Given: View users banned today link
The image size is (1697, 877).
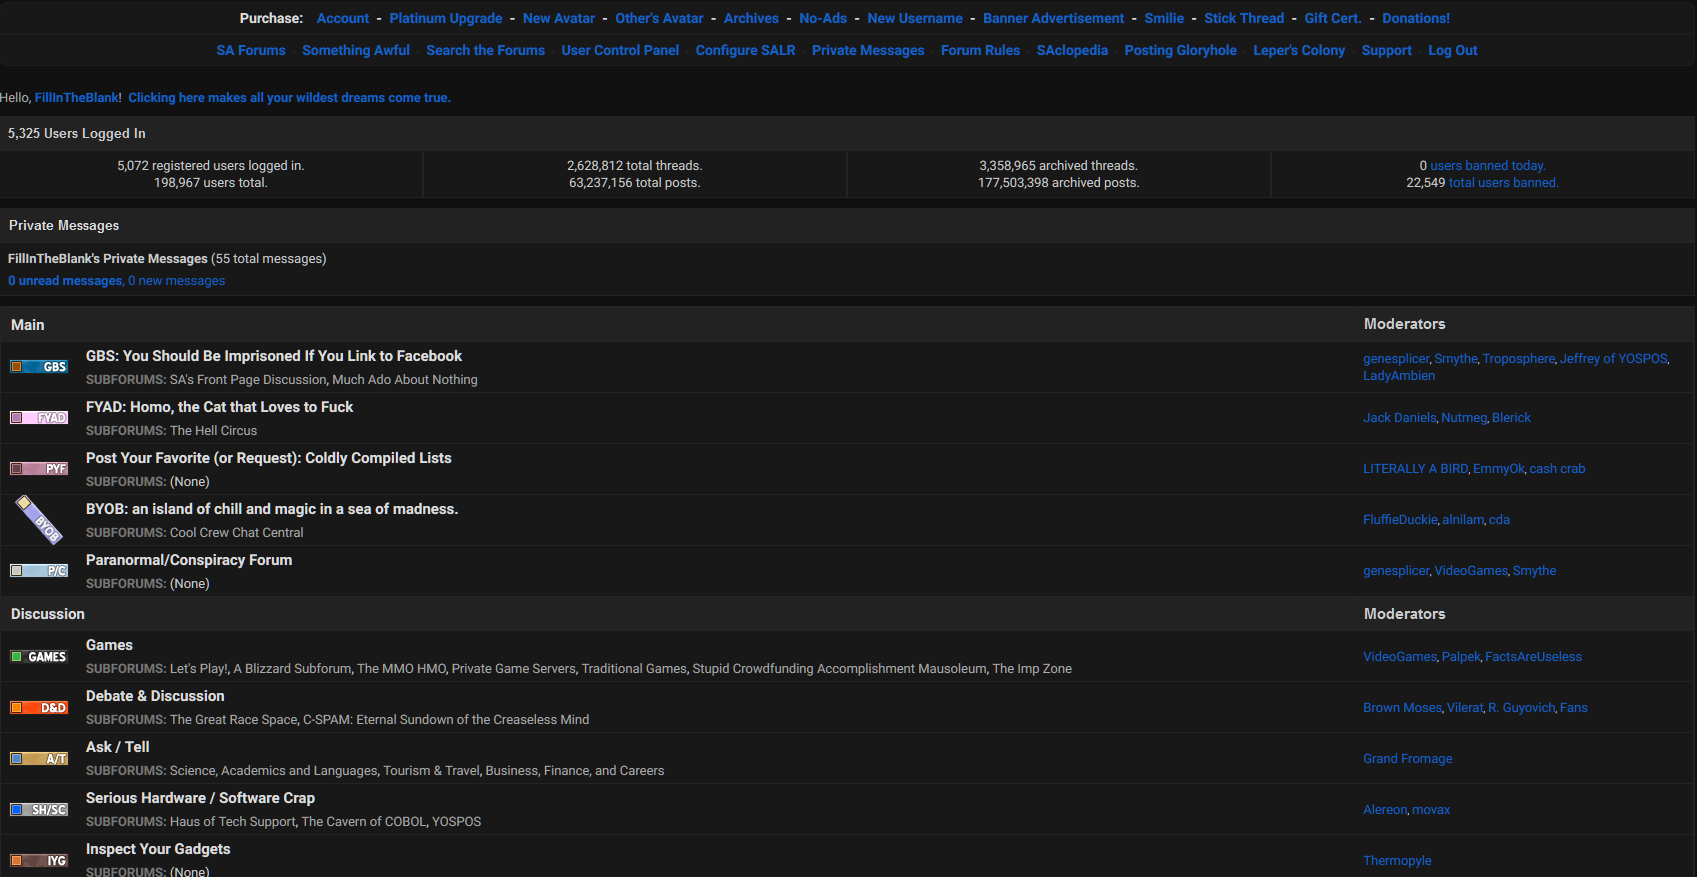Looking at the screenshot, I should click(x=1488, y=166).
